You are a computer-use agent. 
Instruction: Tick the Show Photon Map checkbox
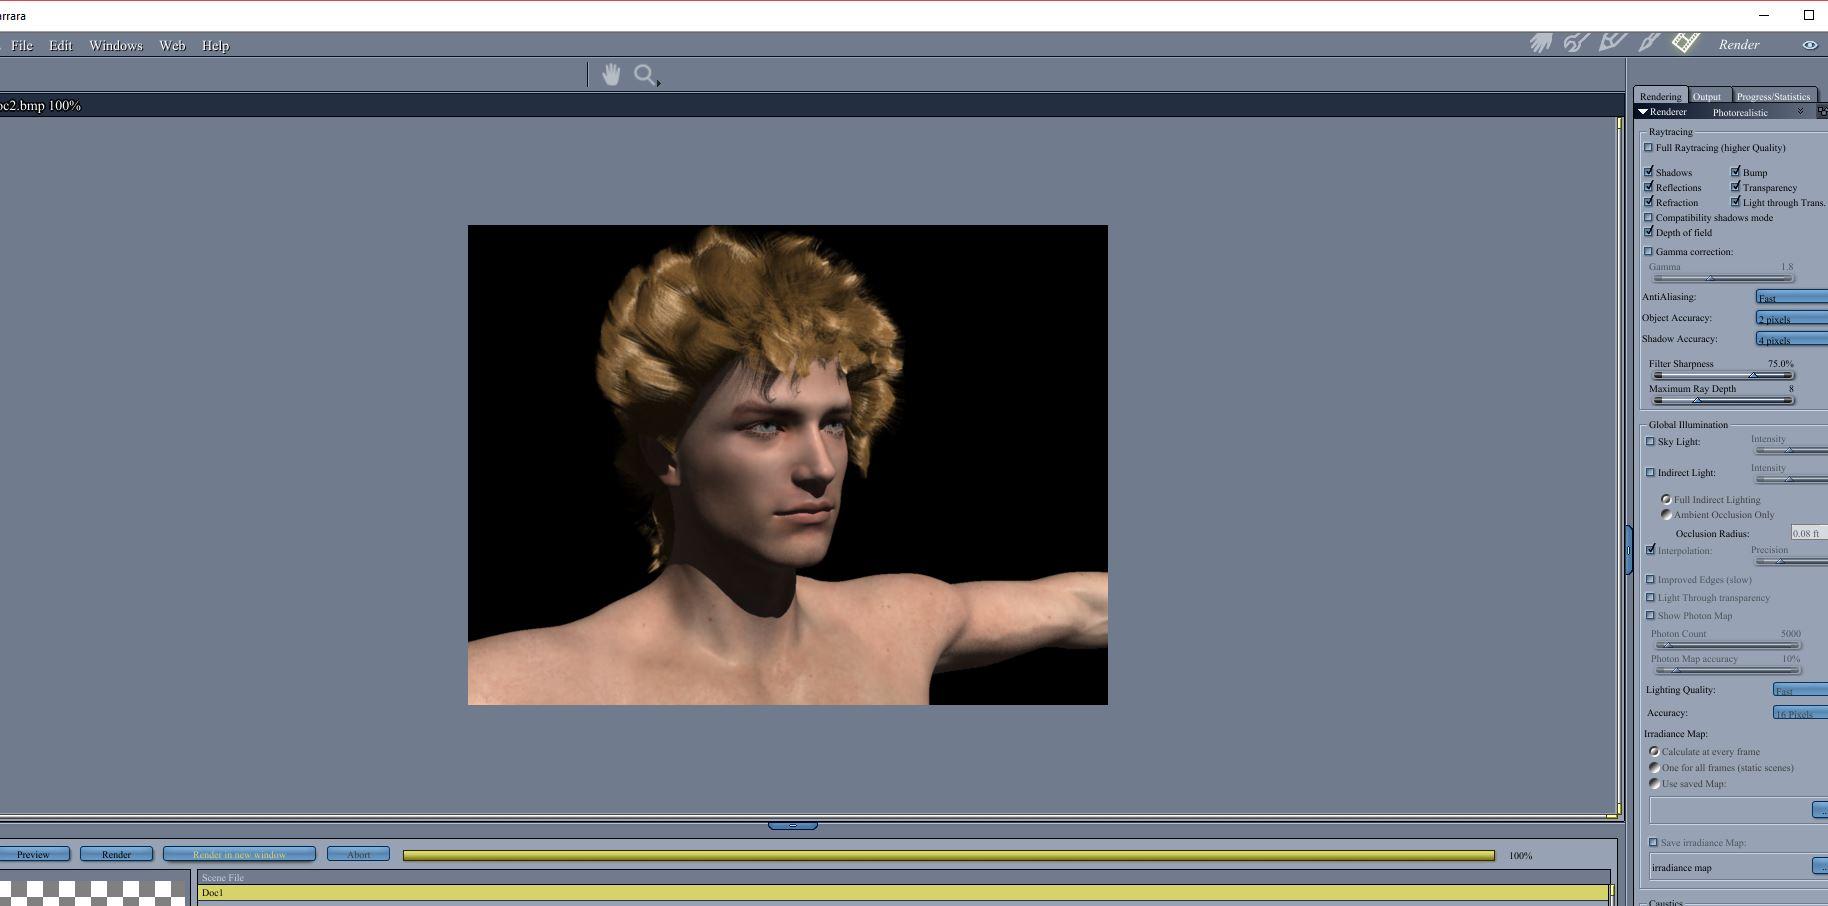pyautogui.click(x=1651, y=615)
